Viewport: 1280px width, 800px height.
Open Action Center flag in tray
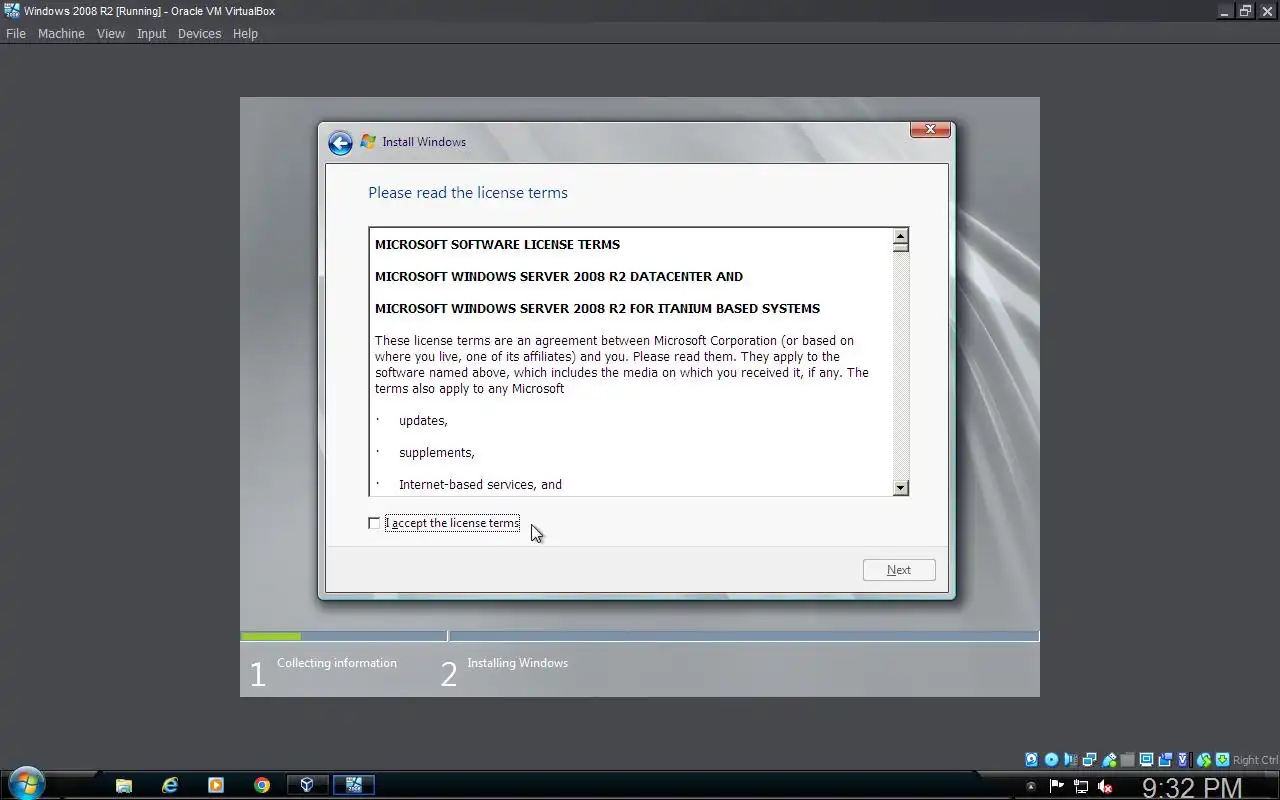tap(1056, 786)
